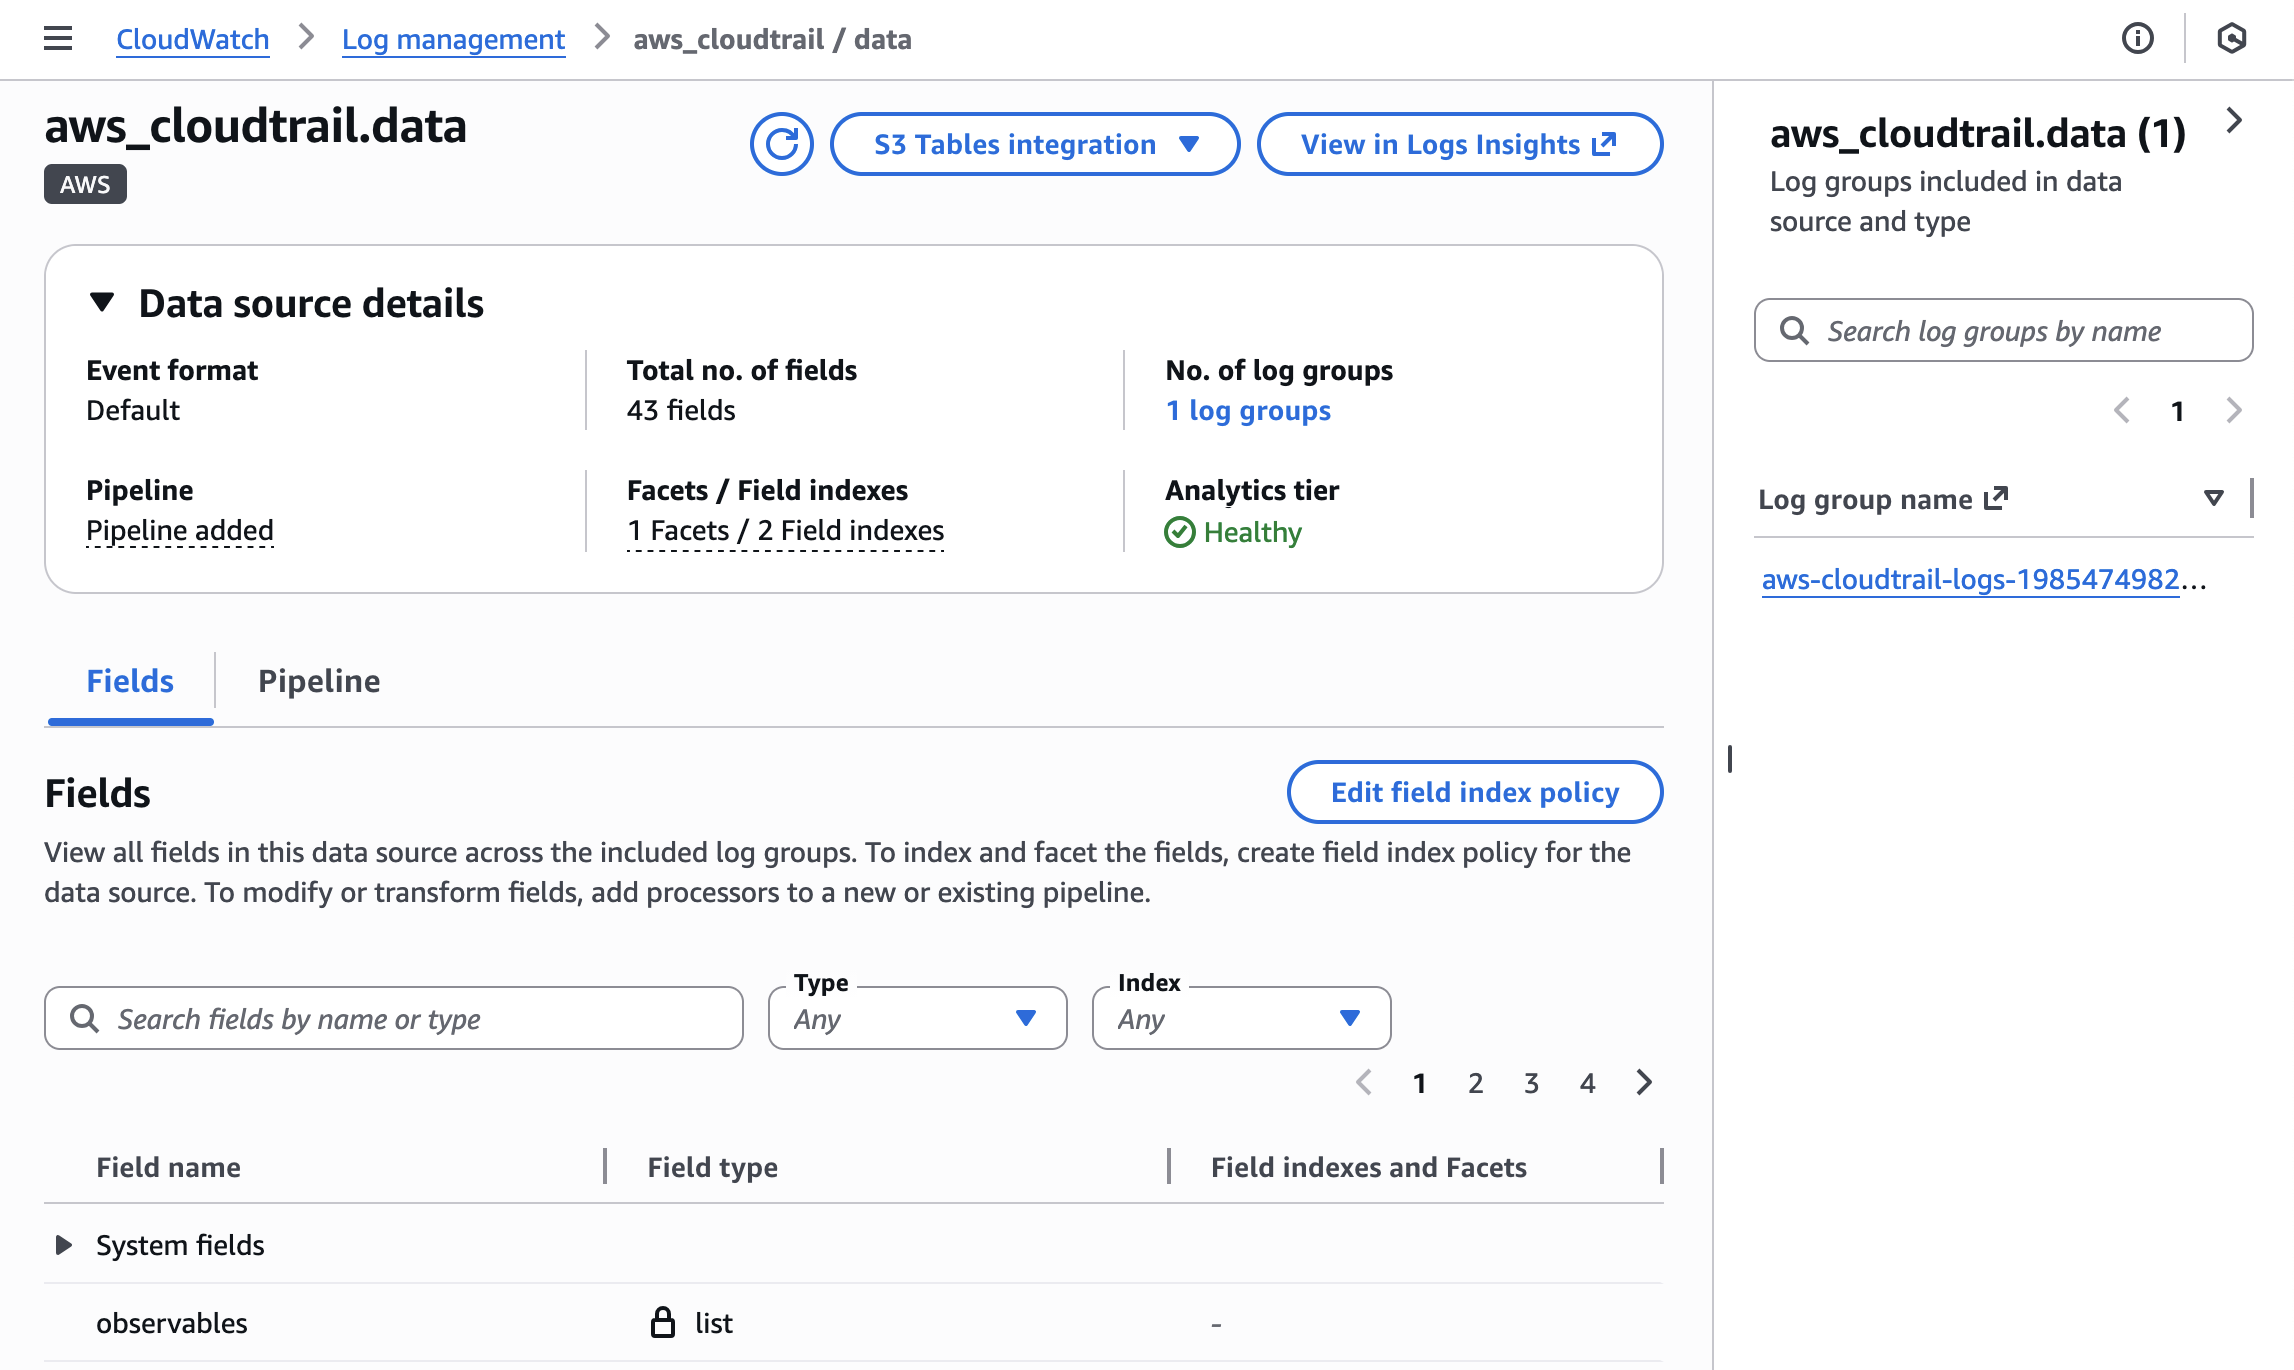Screen dimensions: 2294x1370
Task: Collapse the right log groups panel chevron
Action: [x=2234, y=121]
